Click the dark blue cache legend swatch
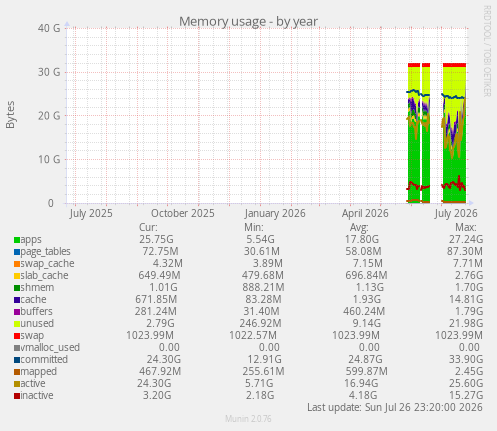 17,300
